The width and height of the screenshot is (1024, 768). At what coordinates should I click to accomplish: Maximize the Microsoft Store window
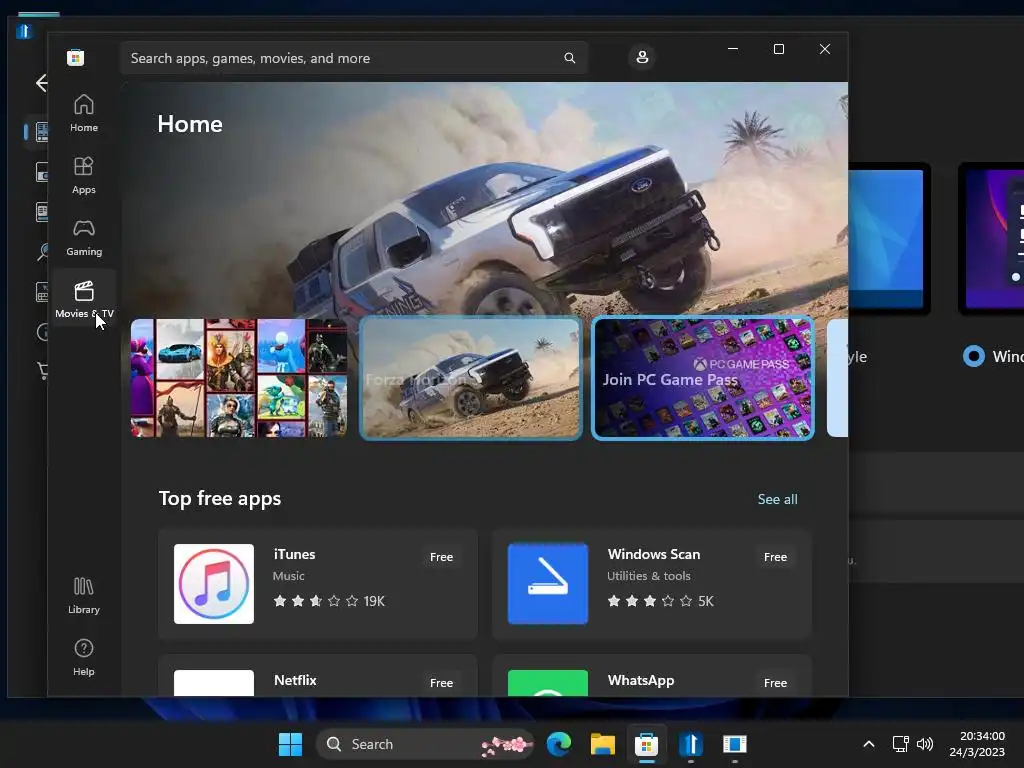coord(778,49)
